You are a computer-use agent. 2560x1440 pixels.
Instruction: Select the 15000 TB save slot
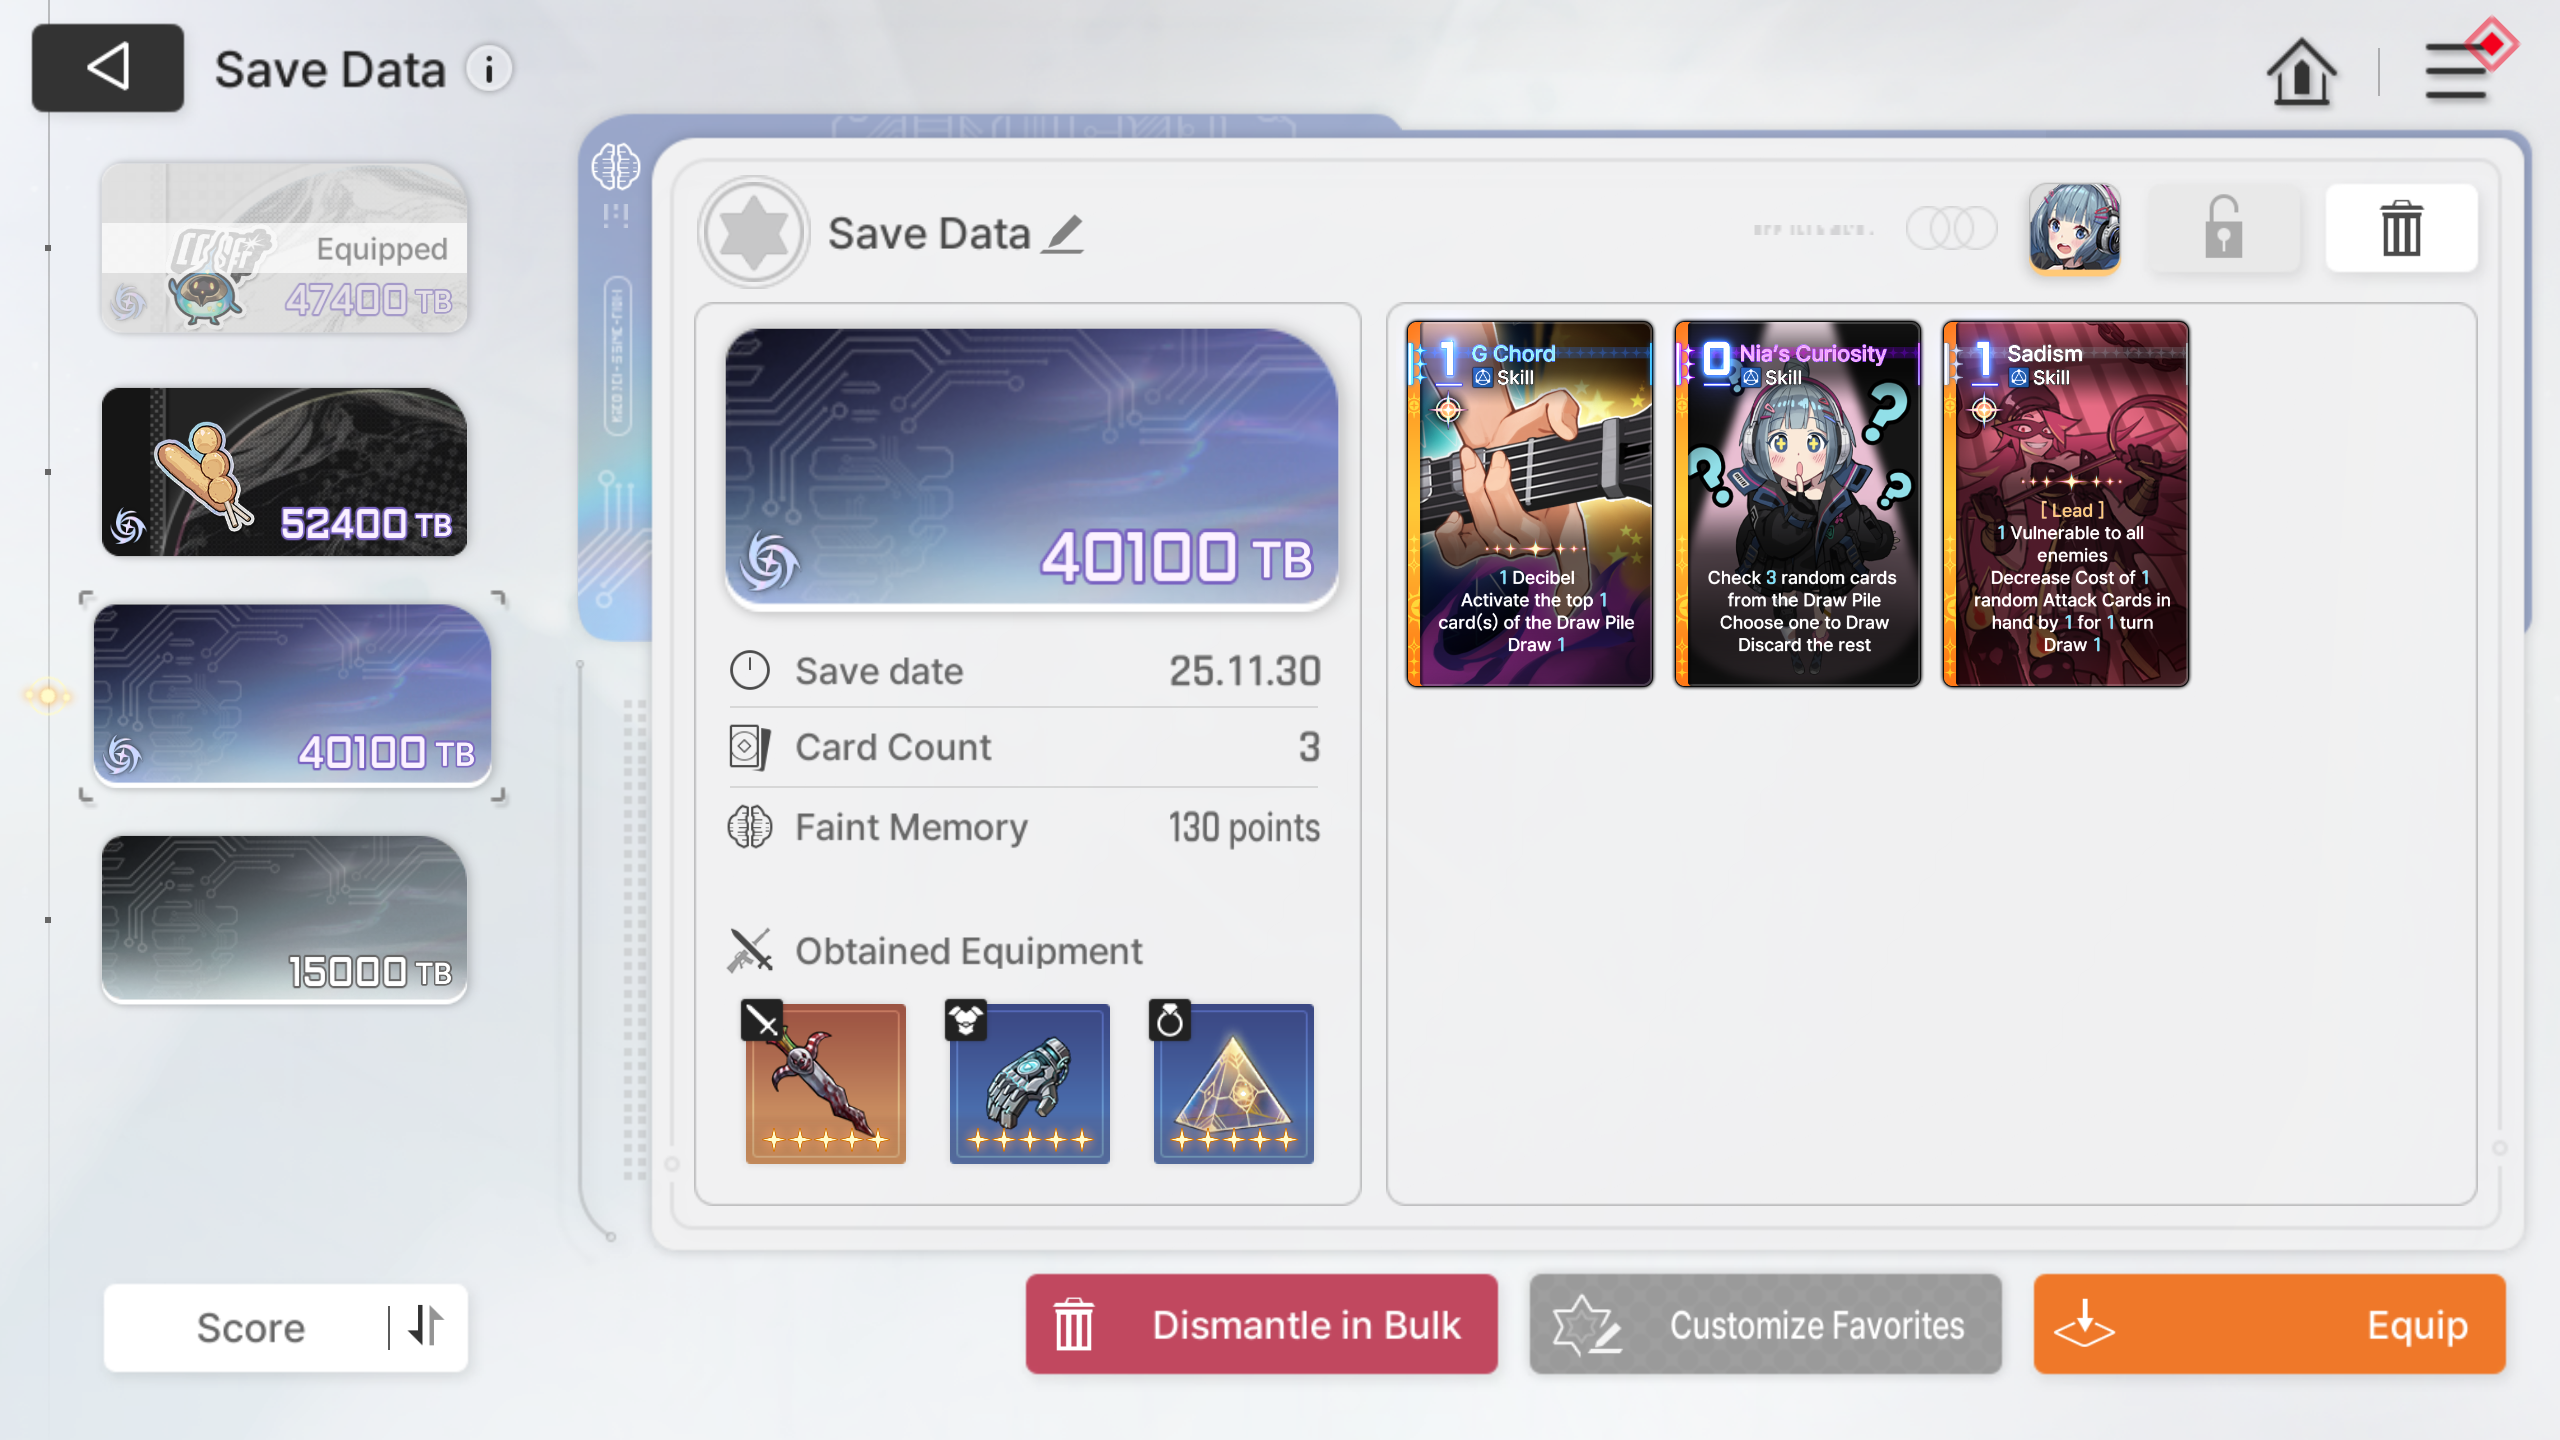[x=284, y=919]
